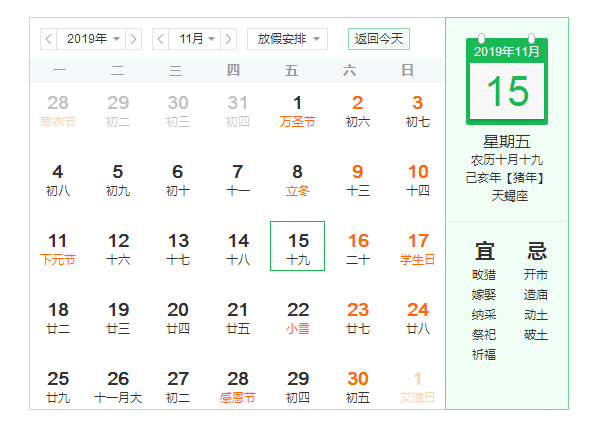Select November 1 万圣节 date
The image size is (600, 425).
coord(298,110)
